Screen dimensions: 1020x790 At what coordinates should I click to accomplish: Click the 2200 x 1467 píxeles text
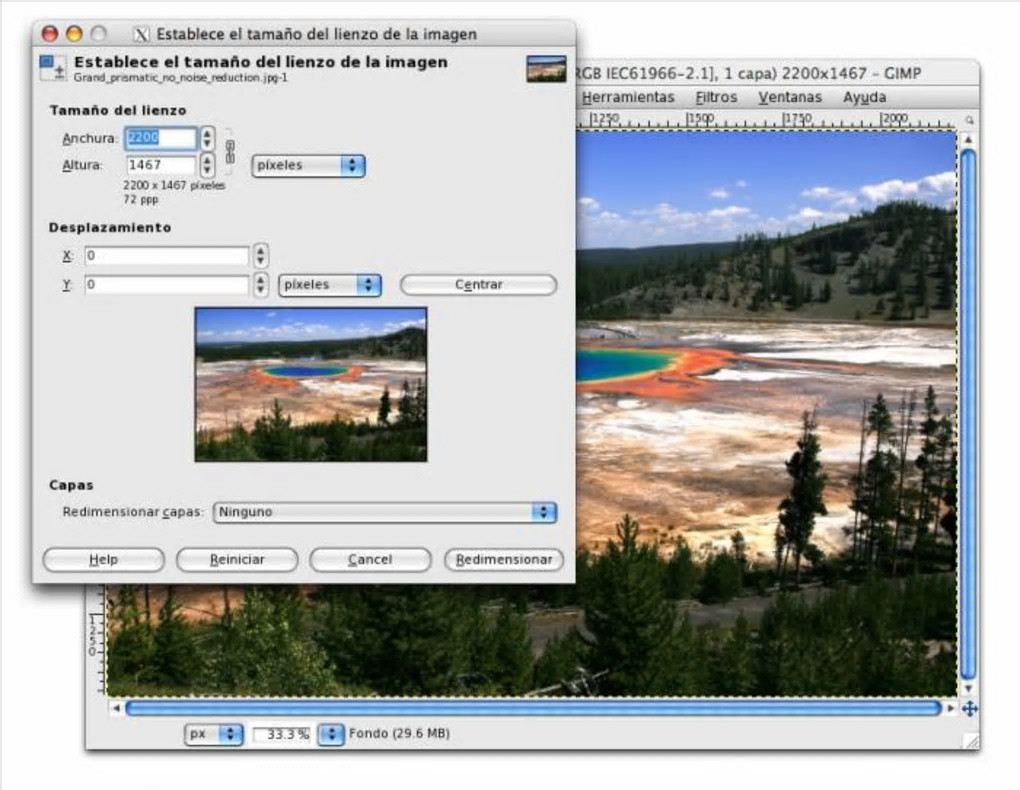174,185
